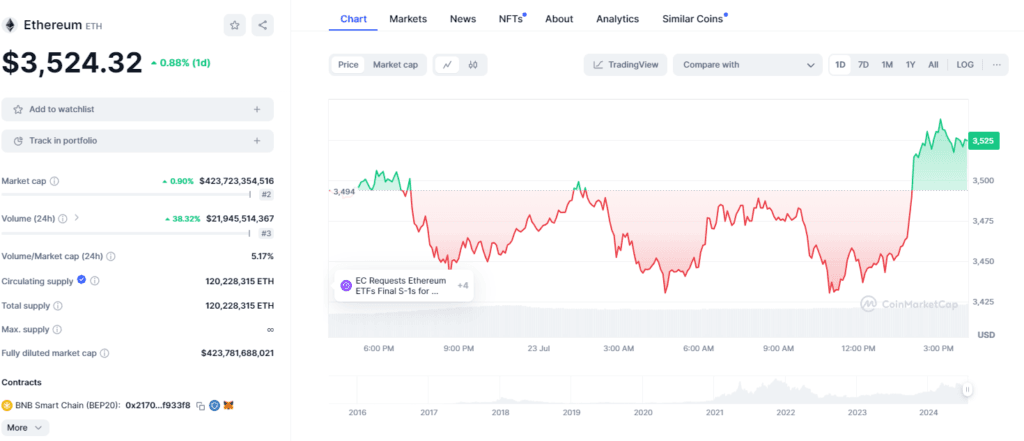
Task: Select the 1M time range
Action: (887, 65)
